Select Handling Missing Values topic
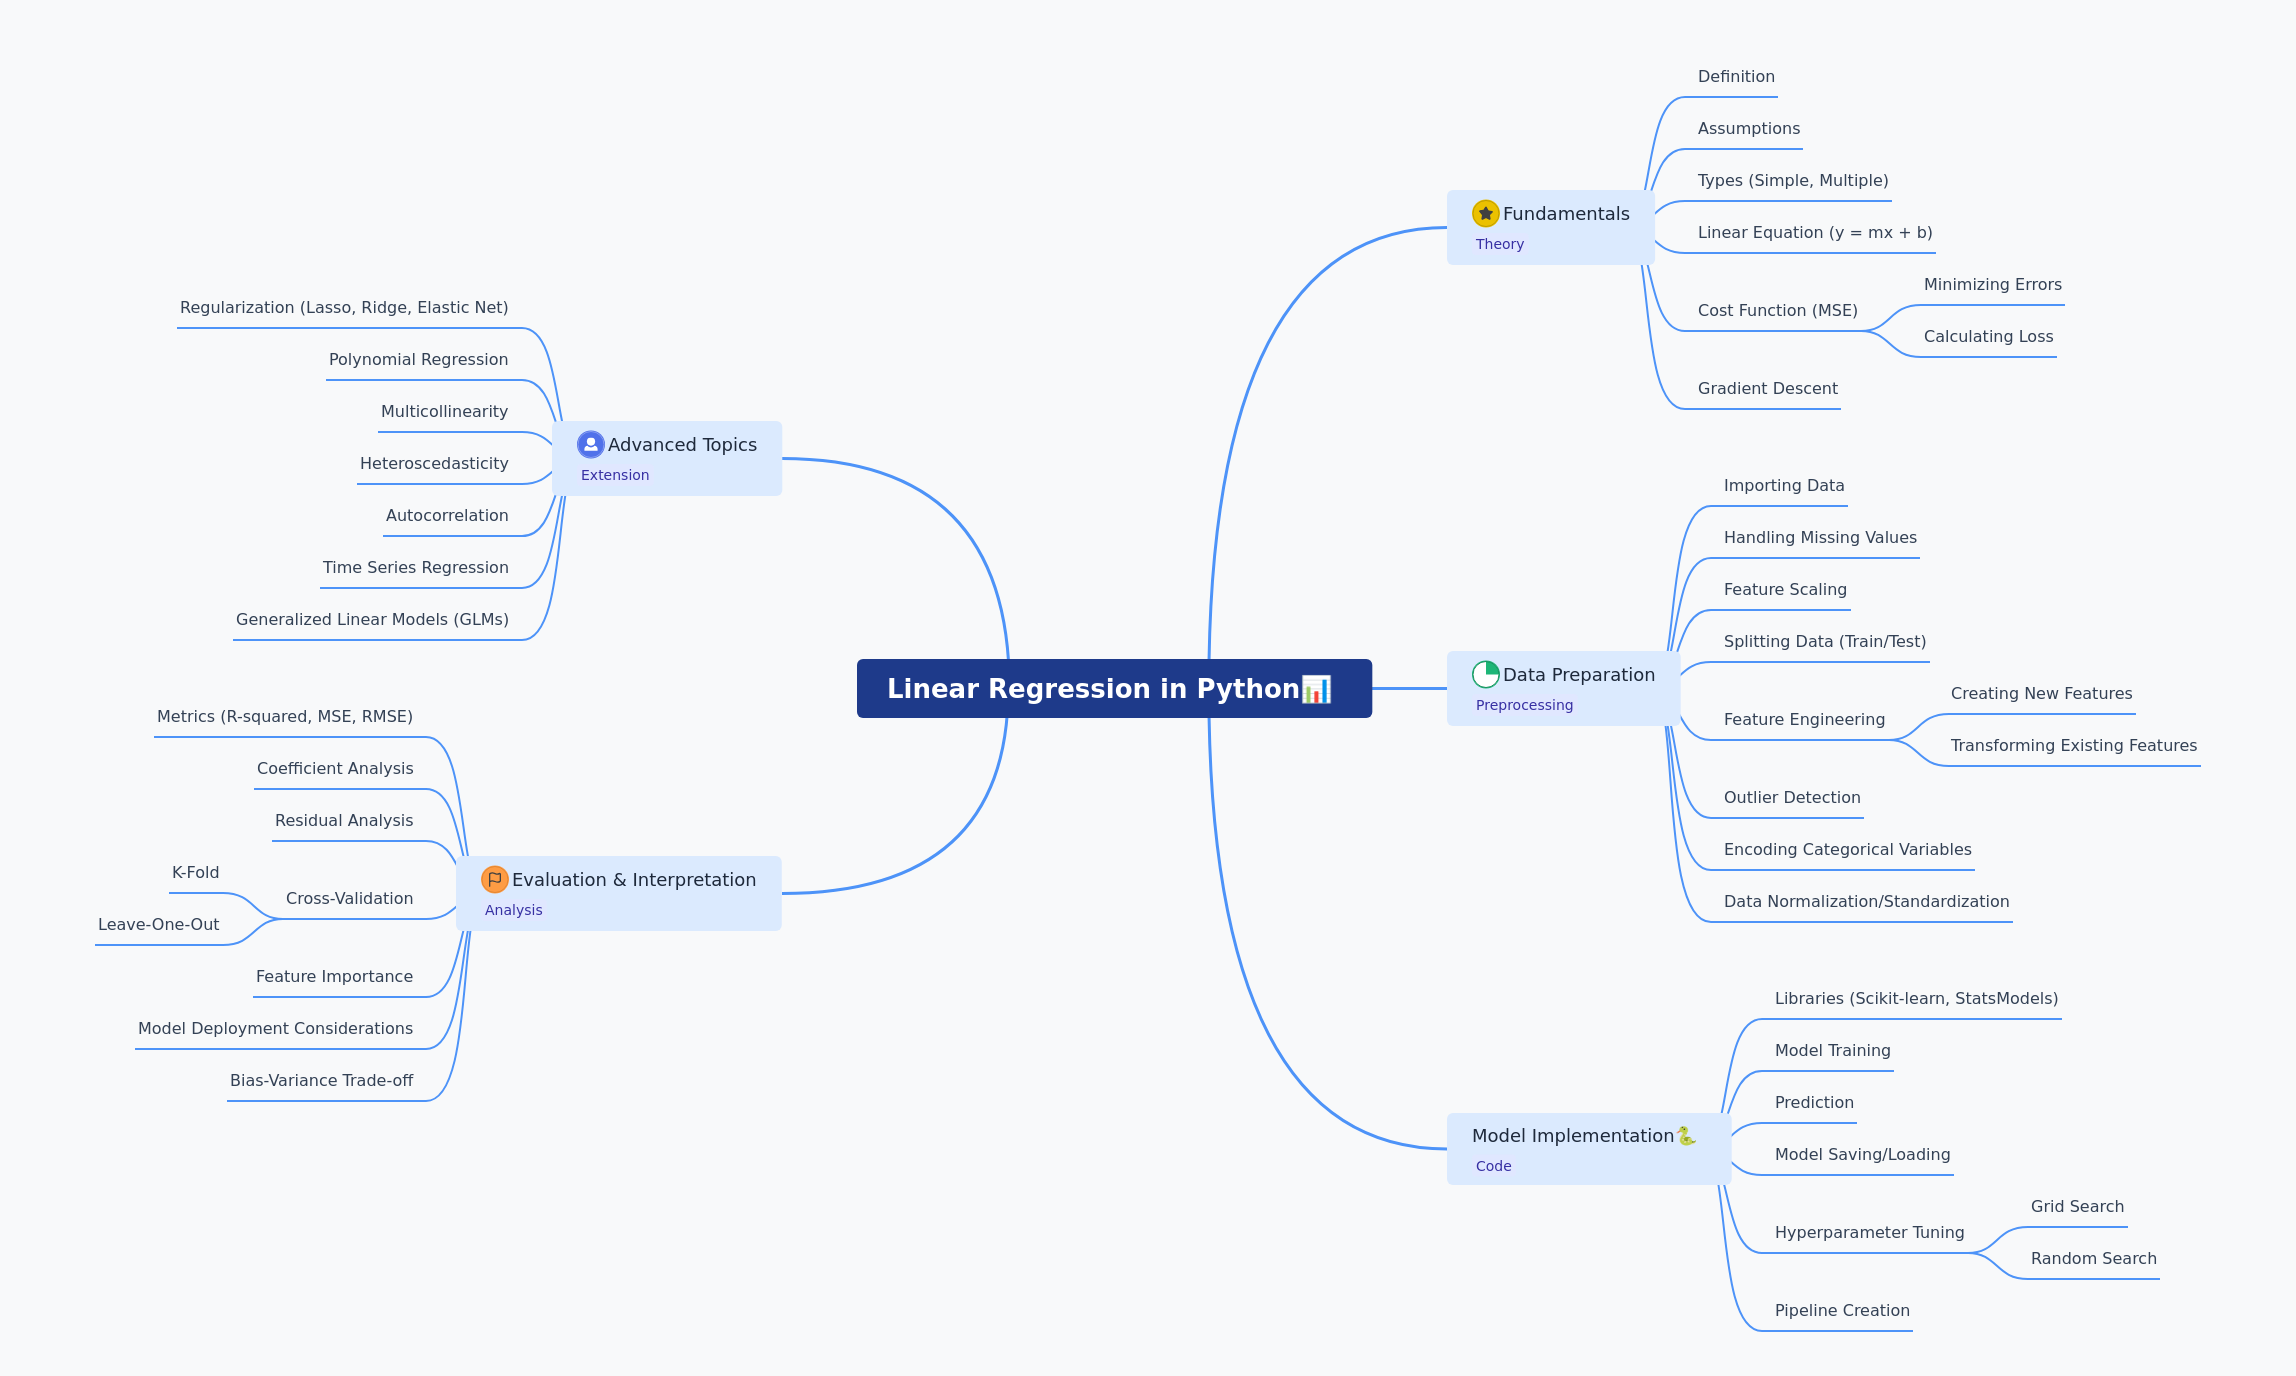Screen dimensions: 2296x1376 coord(1820,538)
